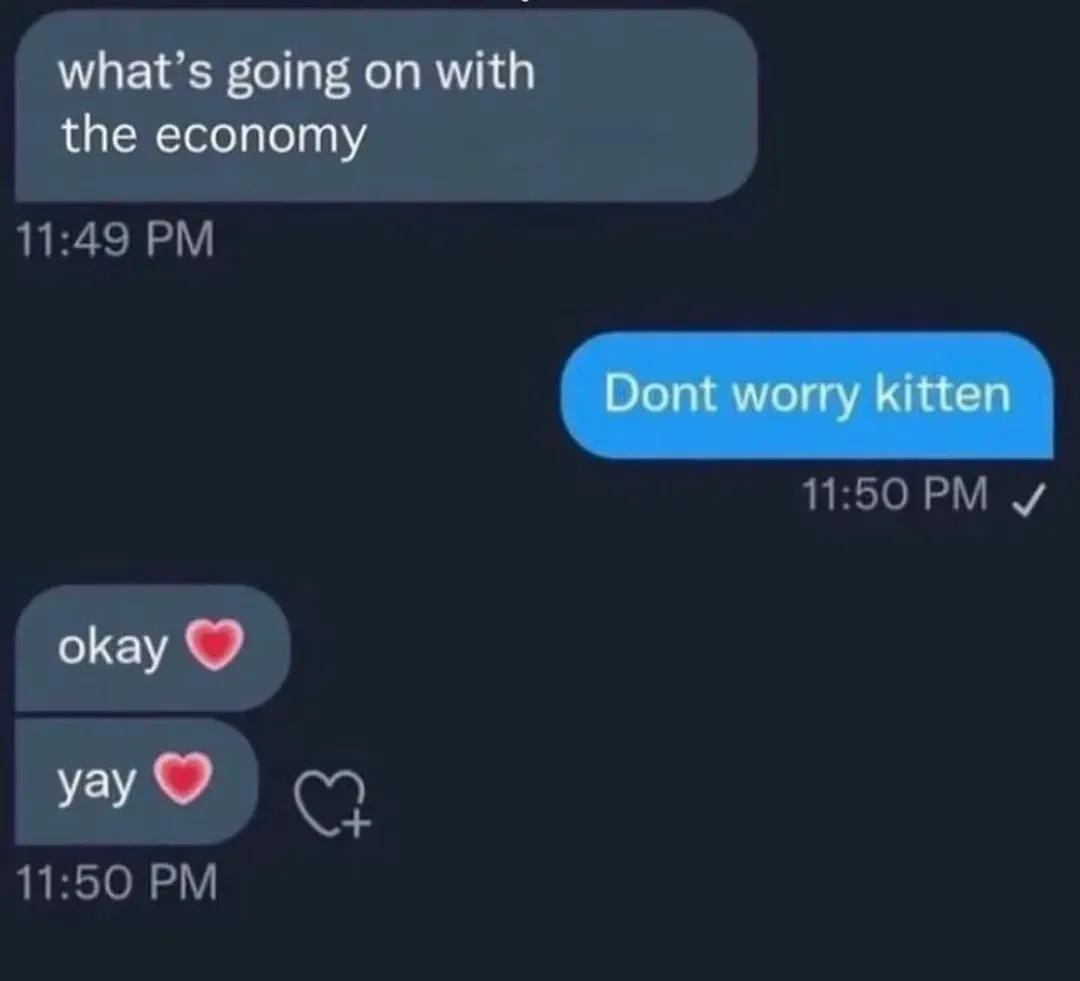Image resolution: width=1080 pixels, height=981 pixels.
Task: Select the blue "Dont worry kitten" bubble
Action: click(807, 395)
